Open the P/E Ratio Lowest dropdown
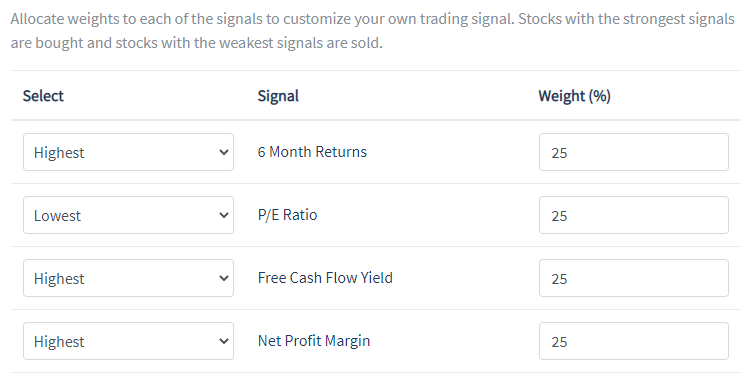This screenshot has height=380, width=751. point(128,215)
